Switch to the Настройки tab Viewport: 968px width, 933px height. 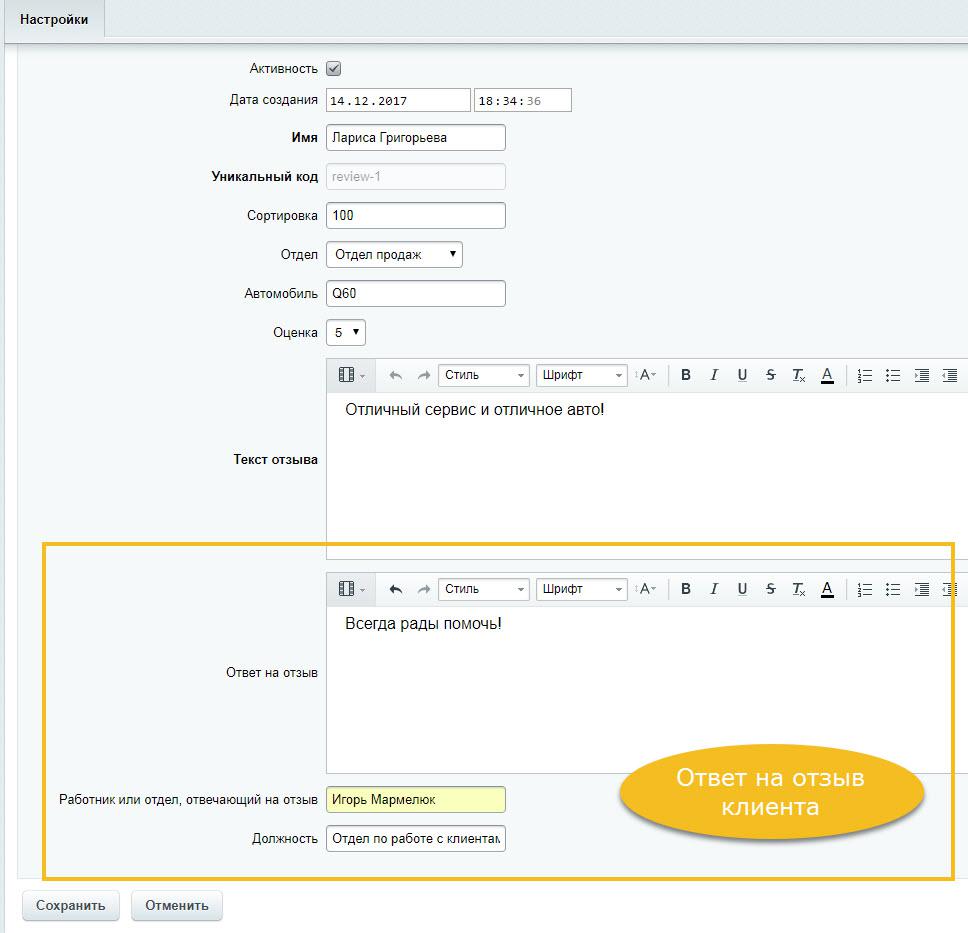54,20
